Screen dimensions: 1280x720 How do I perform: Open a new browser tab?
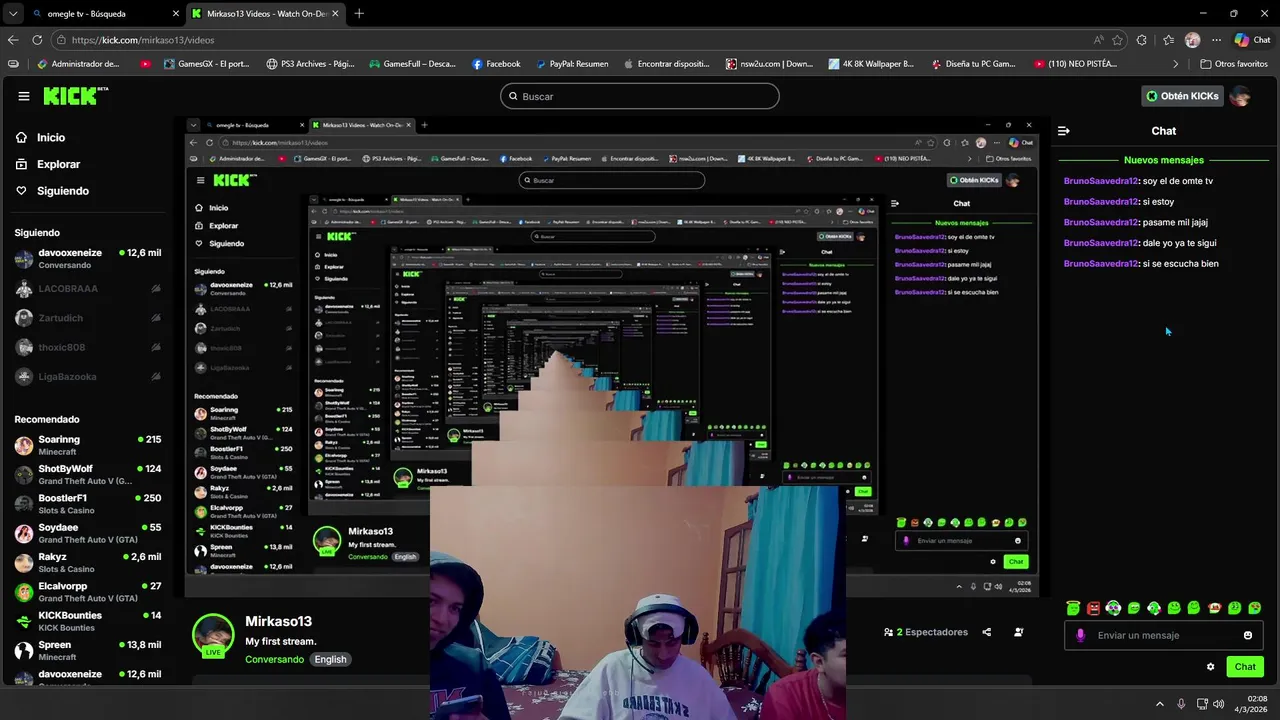tap(359, 13)
